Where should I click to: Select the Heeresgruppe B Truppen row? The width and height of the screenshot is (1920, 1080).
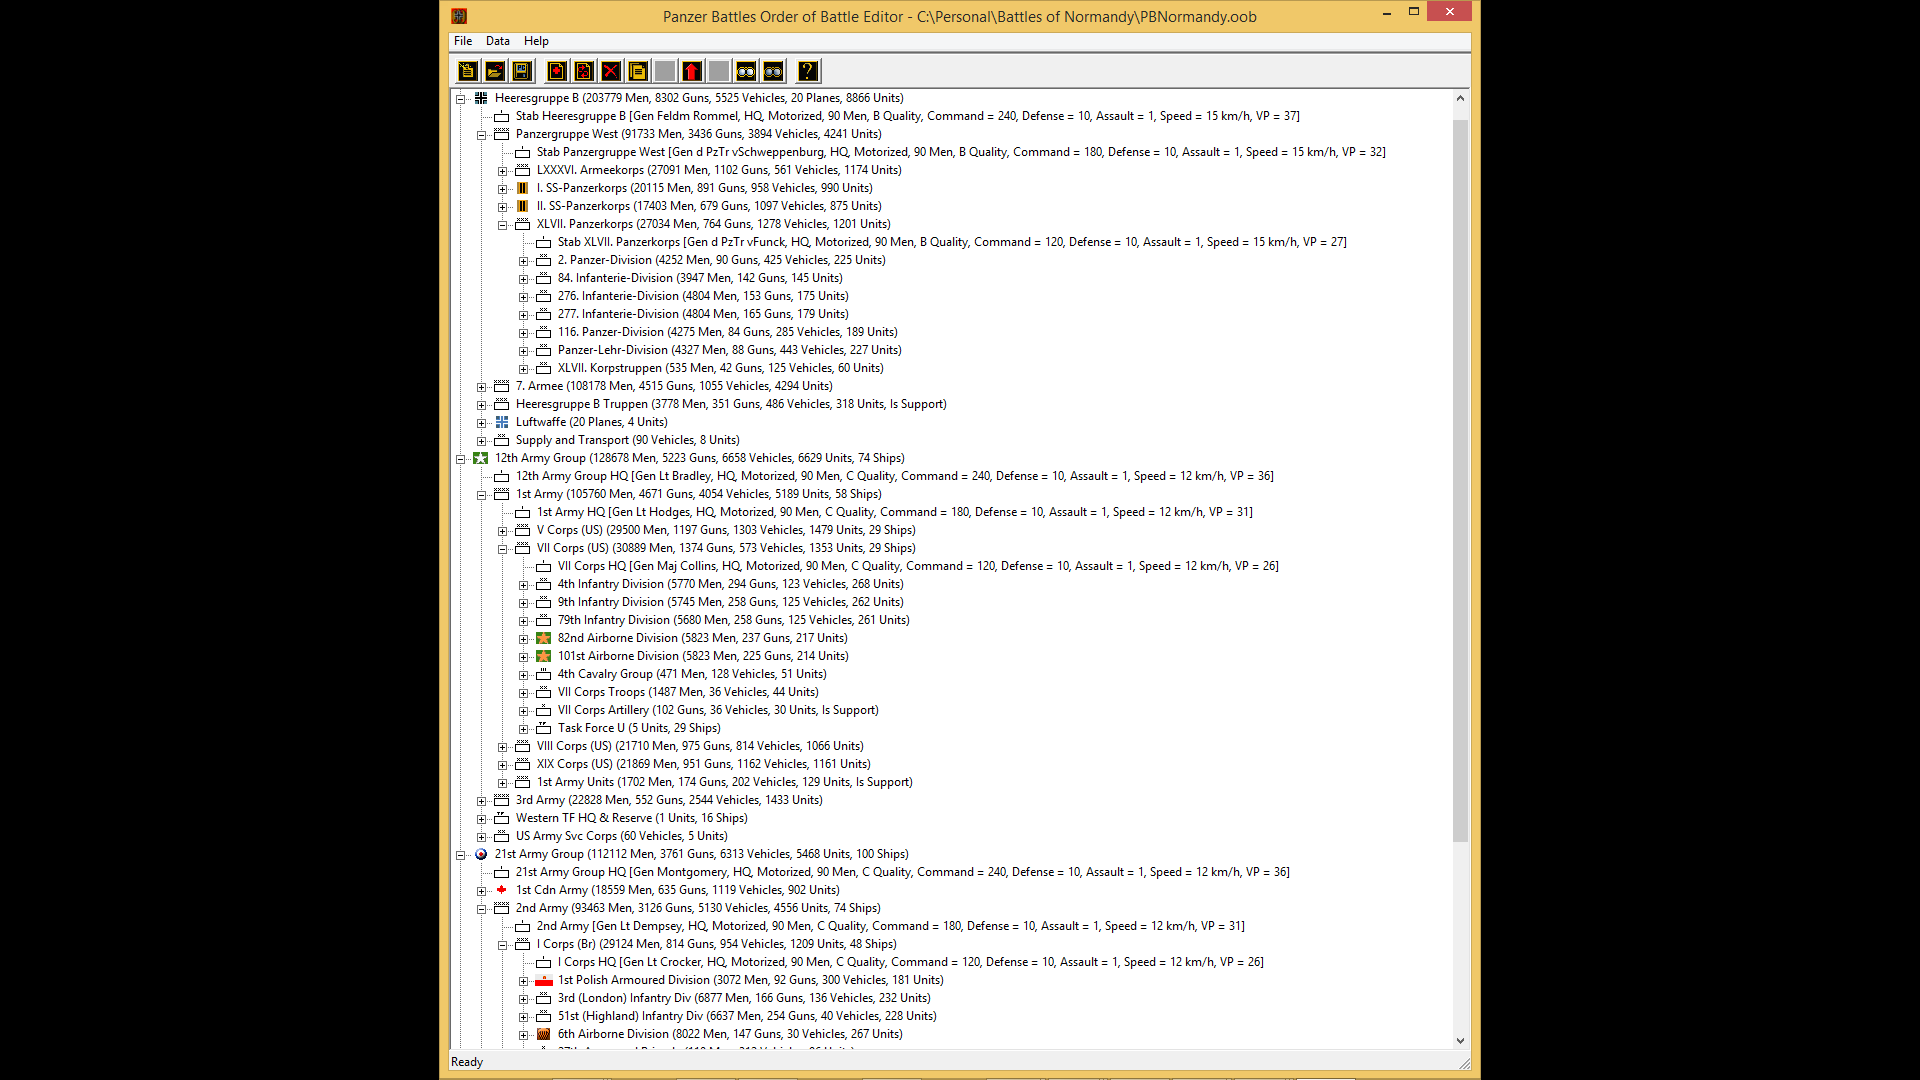(730, 404)
